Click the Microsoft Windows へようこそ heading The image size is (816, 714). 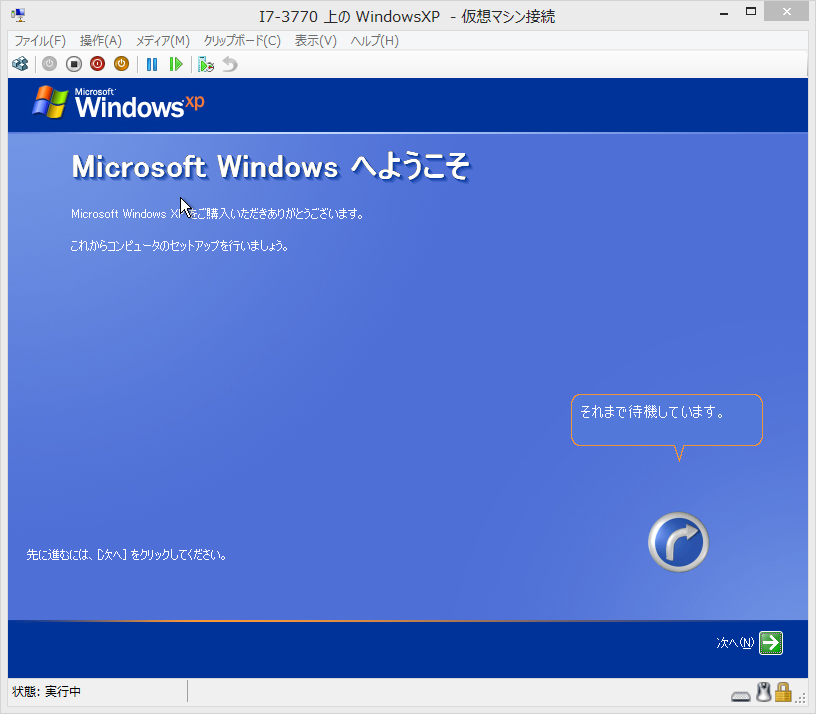tap(271, 167)
